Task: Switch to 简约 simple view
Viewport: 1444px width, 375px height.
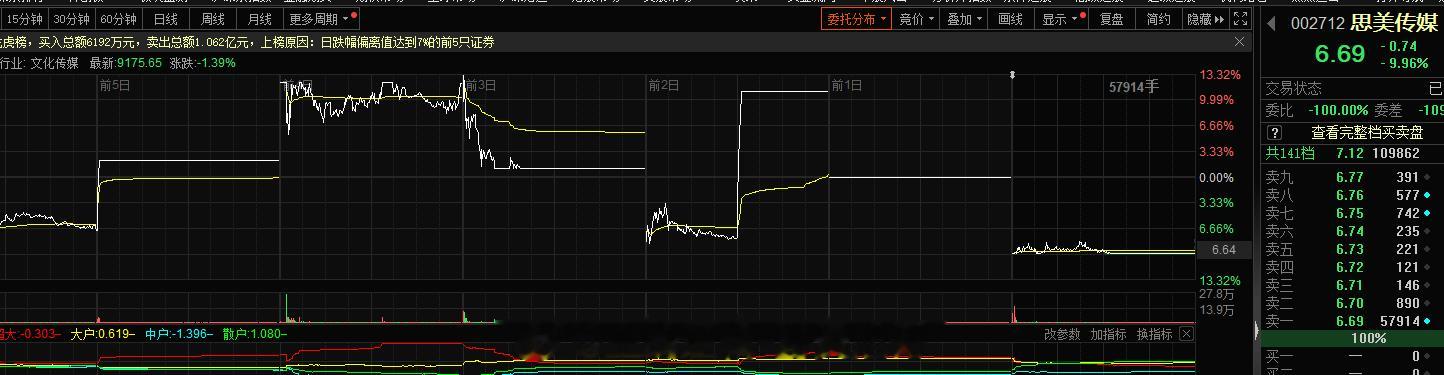Action: click(x=1158, y=19)
